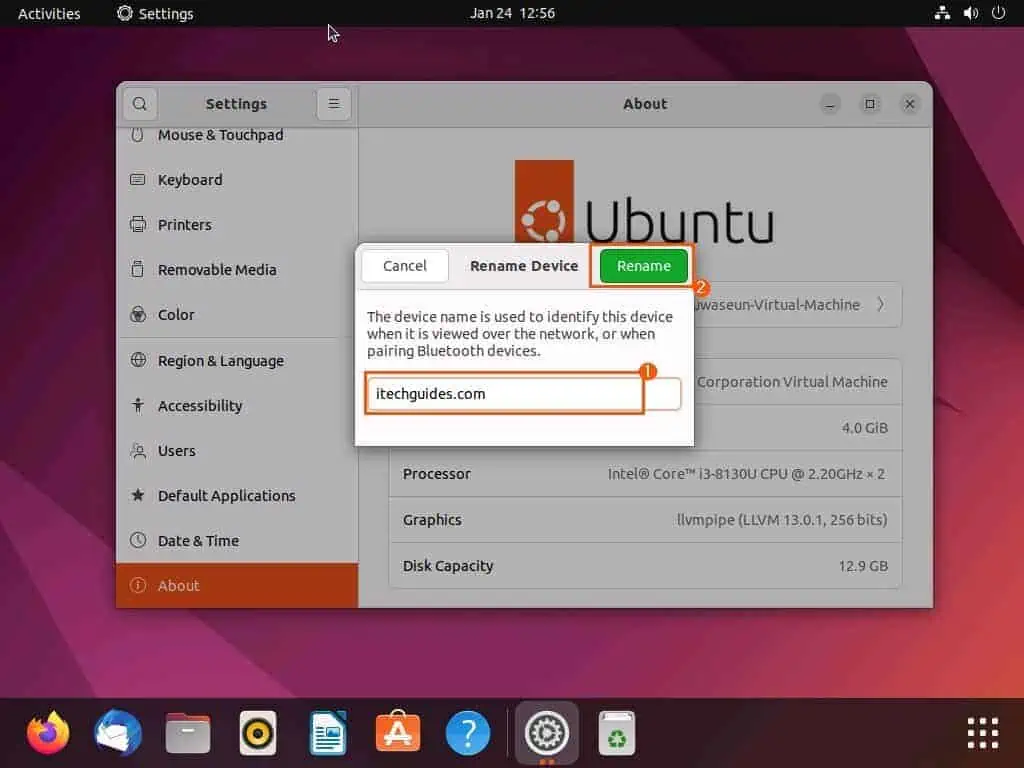
Task: Select Date & Time in sidebar
Action: [198, 541]
